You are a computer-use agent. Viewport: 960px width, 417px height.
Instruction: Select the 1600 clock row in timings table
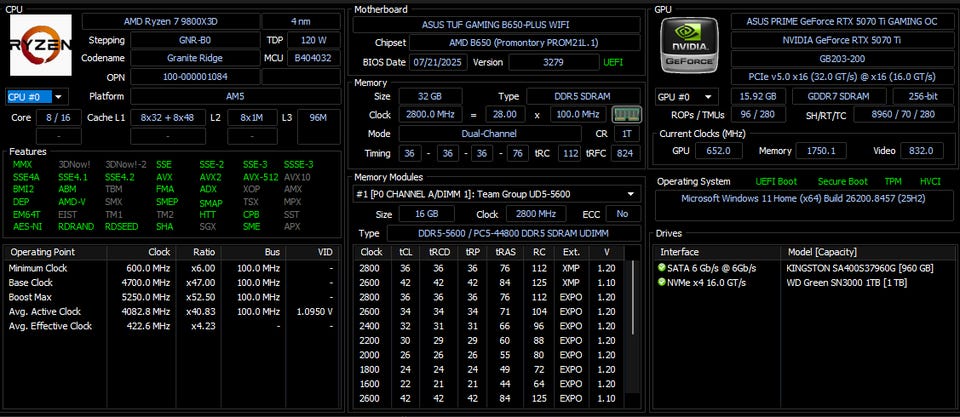click(489, 384)
